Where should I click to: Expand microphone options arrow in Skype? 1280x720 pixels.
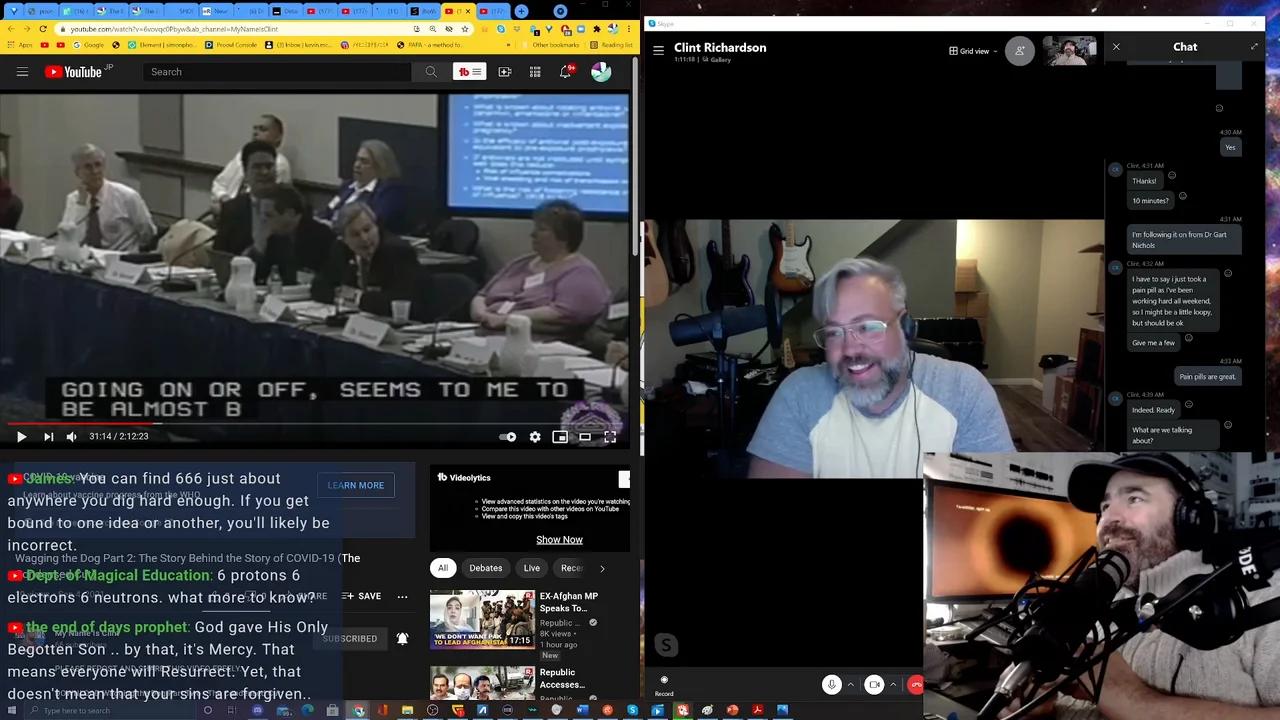tap(851, 685)
